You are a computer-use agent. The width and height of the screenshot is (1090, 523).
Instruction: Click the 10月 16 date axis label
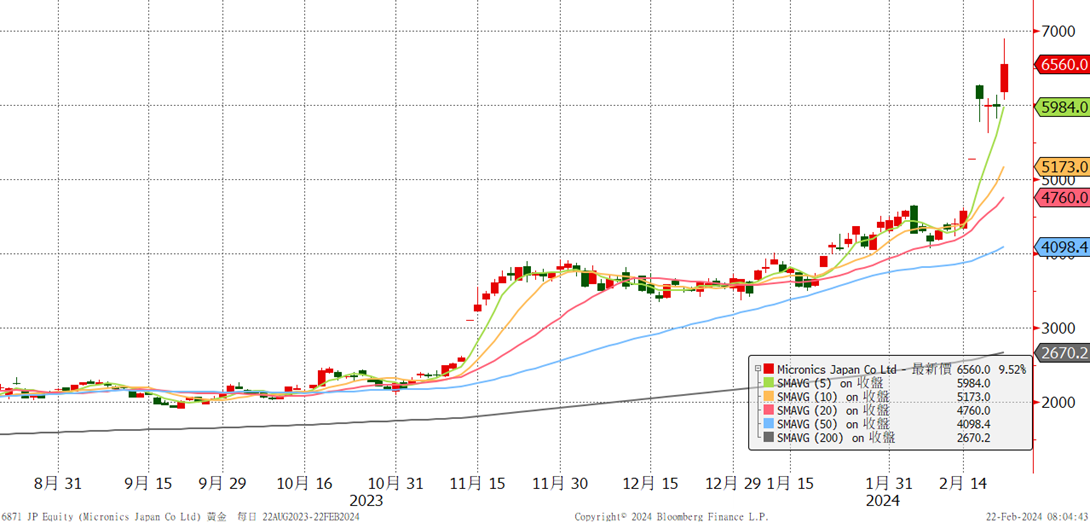[x=304, y=482]
